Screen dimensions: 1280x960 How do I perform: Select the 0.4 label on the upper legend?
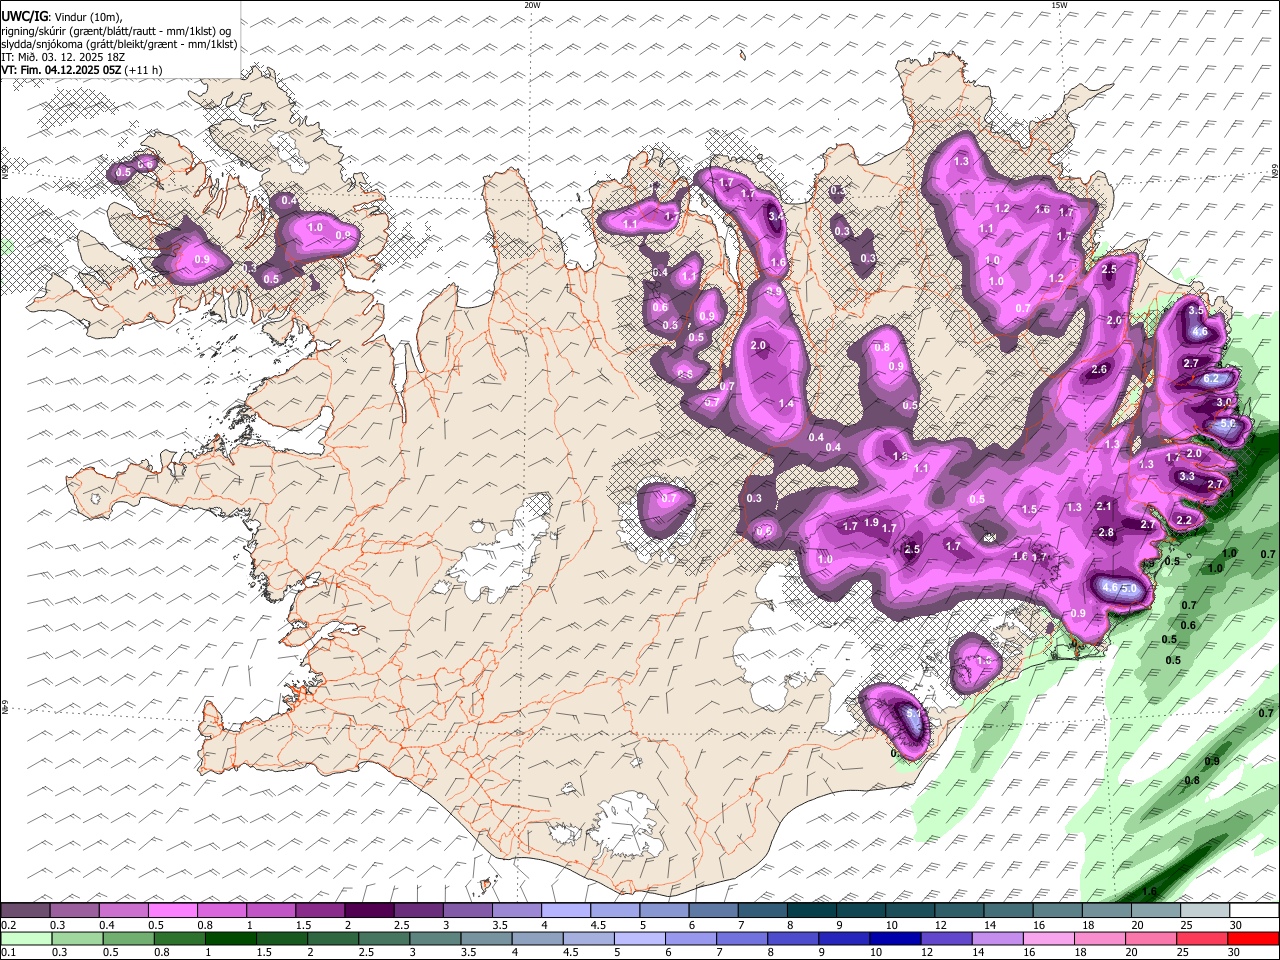point(108,925)
